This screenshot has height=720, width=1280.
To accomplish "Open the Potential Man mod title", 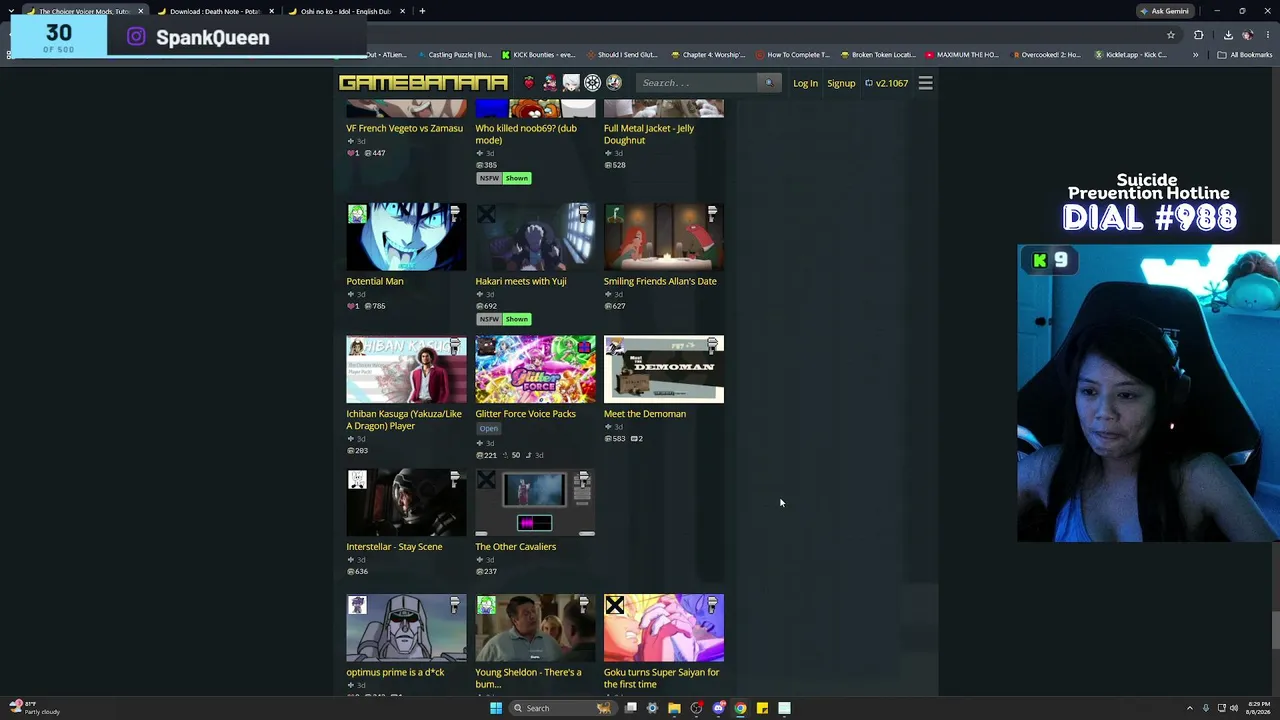I will [x=375, y=281].
